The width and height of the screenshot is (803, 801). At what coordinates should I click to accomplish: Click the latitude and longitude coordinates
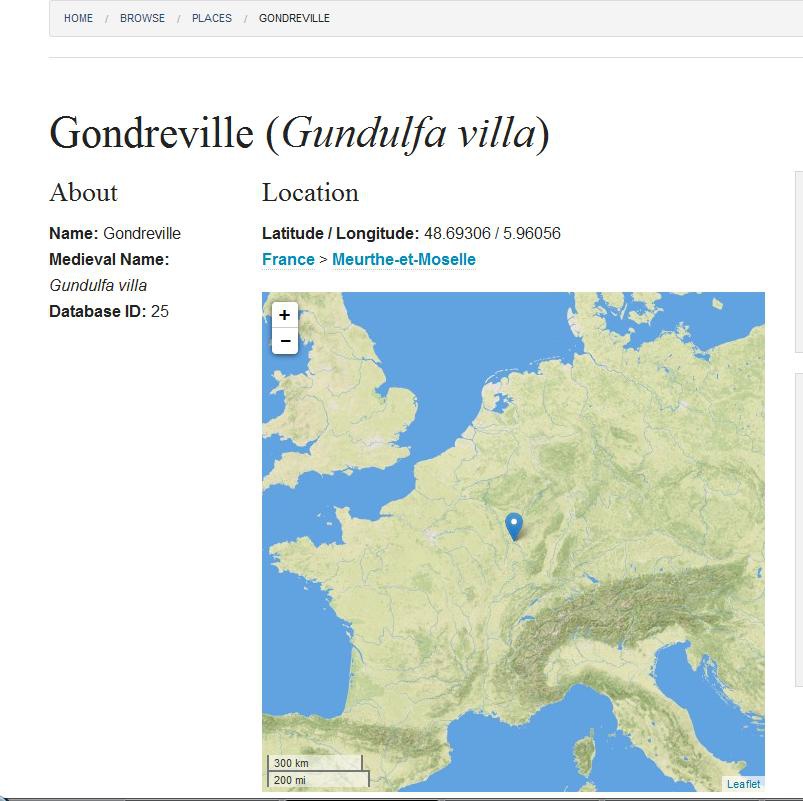(492, 234)
